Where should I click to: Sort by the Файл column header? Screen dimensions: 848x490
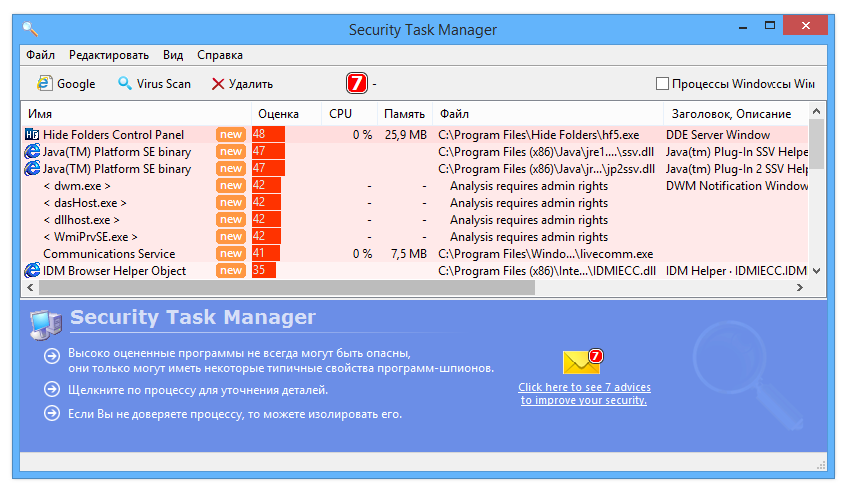point(548,114)
